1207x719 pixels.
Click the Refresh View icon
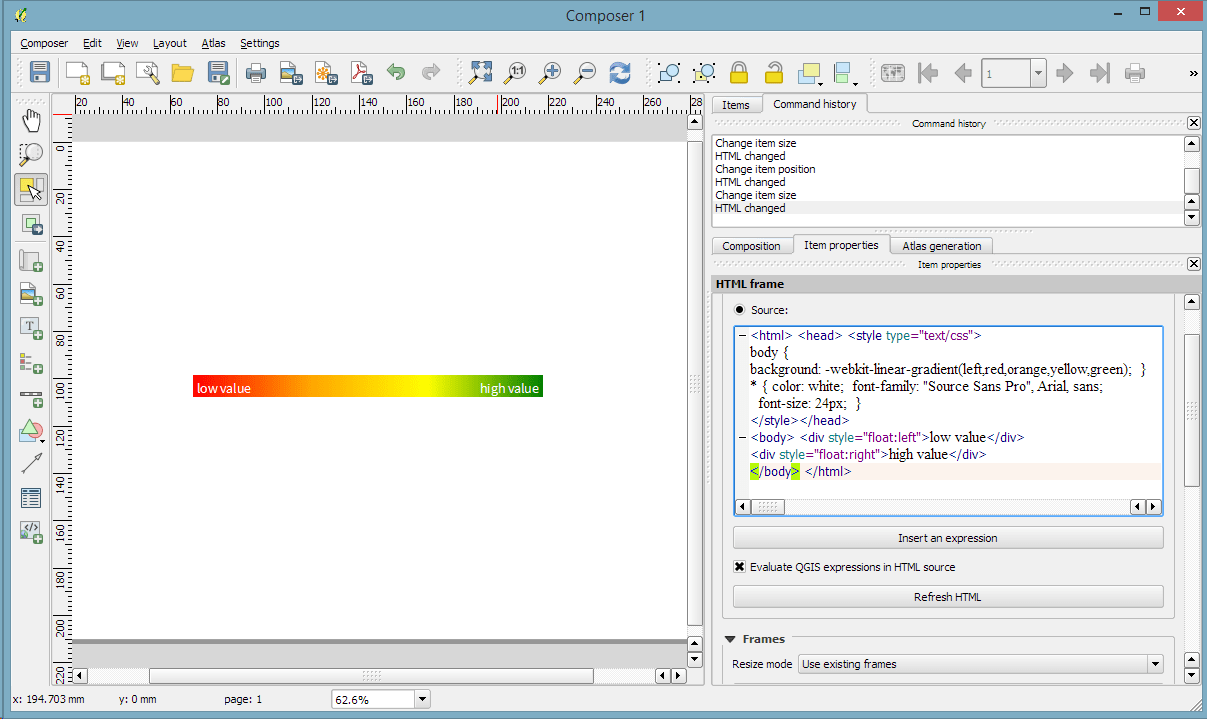click(x=619, y=72)
